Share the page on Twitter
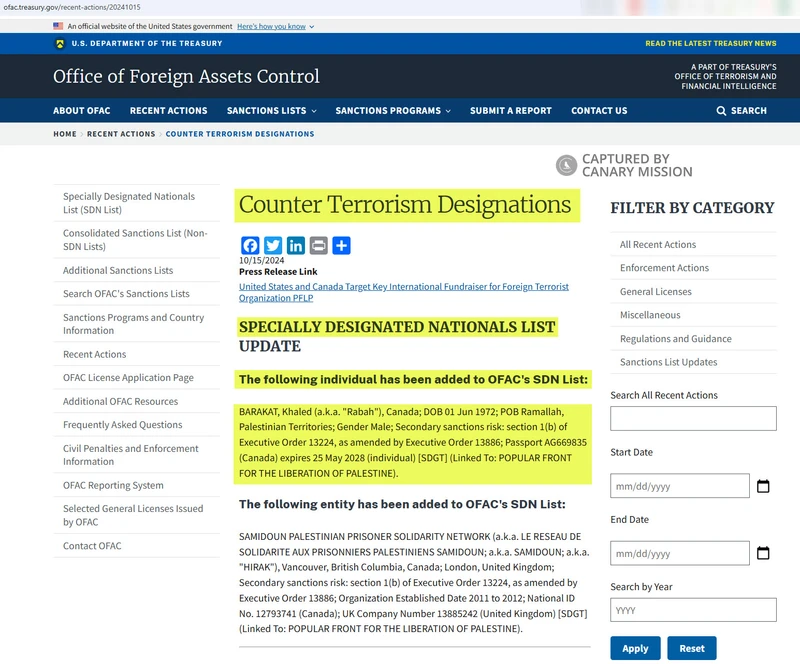 [273, 246]
